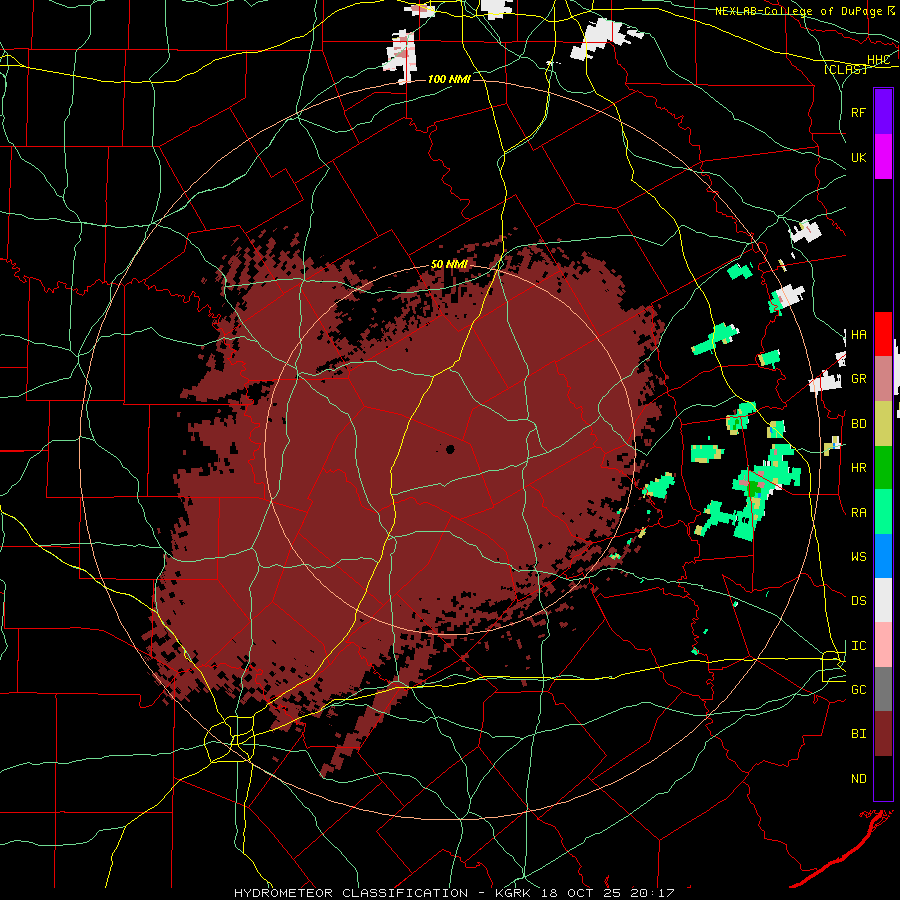Select the GR graupel legend color block
Screen dimensions: 900x900
click(883, 378)
